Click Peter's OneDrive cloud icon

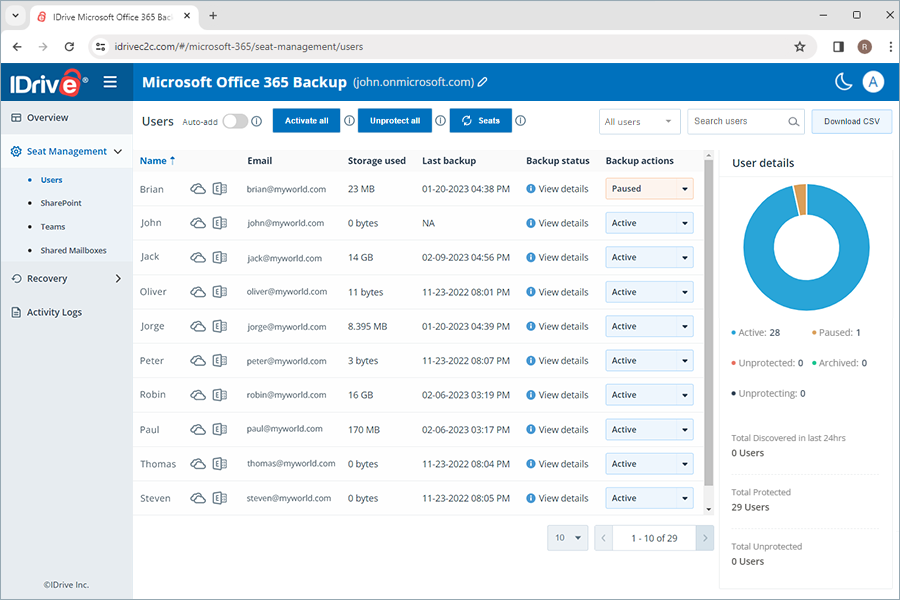point(198,361)
